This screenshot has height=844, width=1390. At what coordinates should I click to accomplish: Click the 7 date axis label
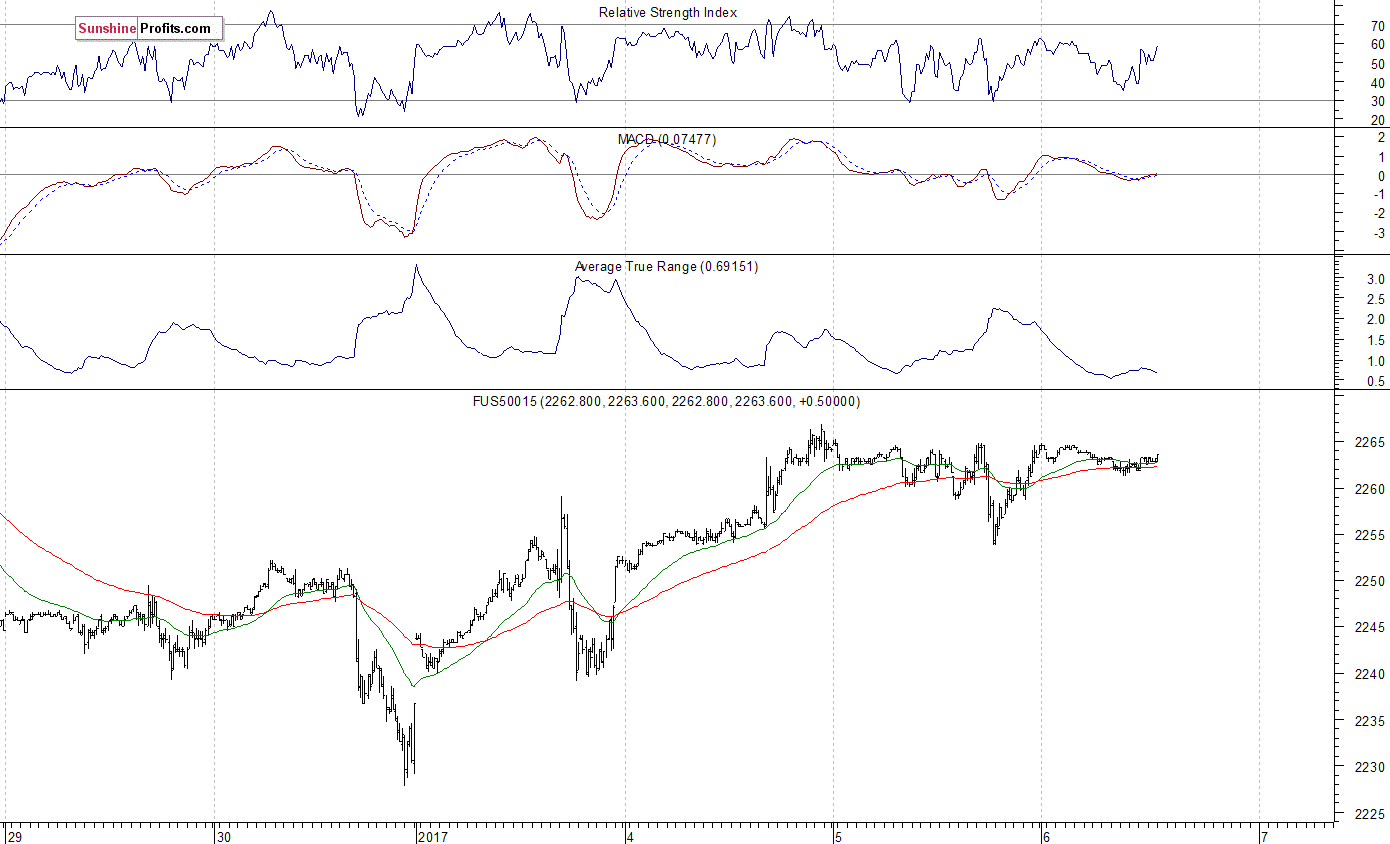[x=1265, y=836]
